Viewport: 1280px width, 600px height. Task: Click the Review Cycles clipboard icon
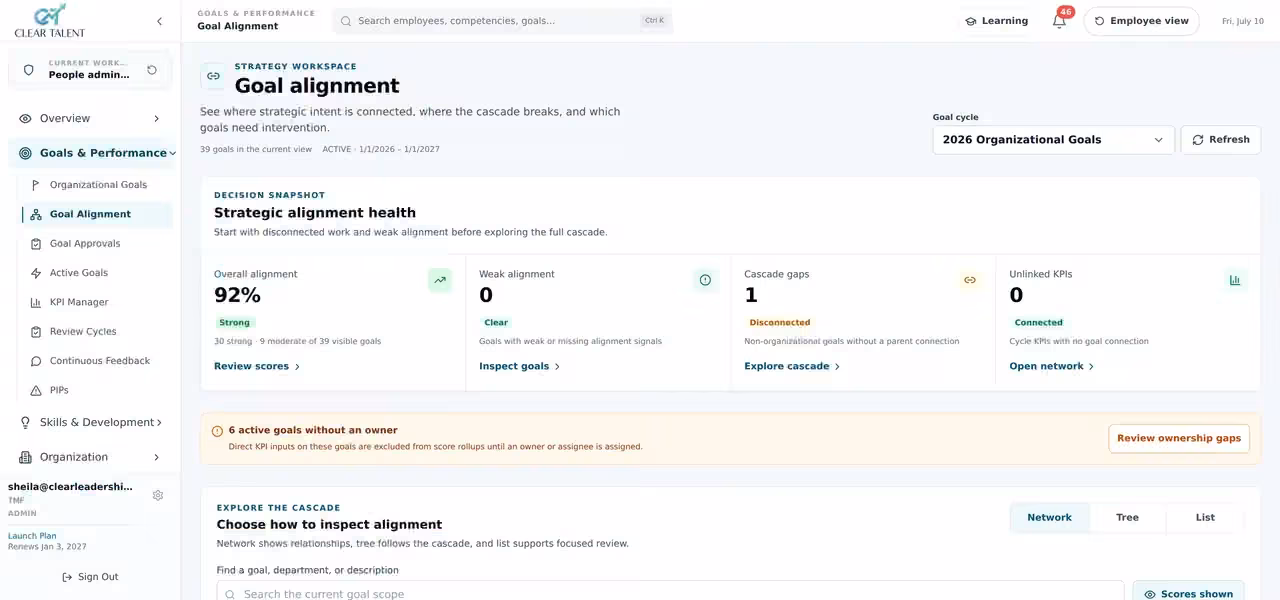click(36, 332)
